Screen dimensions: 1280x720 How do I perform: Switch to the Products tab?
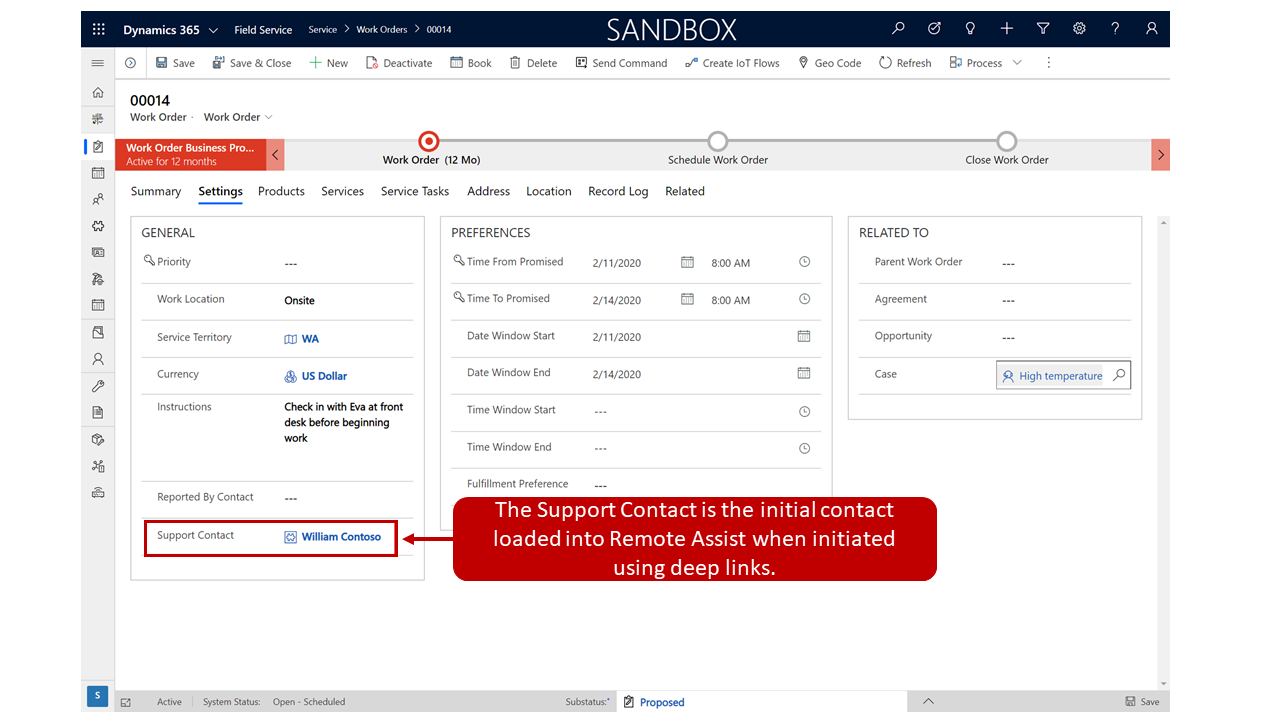pyautogui.click(x=281, y=191)
